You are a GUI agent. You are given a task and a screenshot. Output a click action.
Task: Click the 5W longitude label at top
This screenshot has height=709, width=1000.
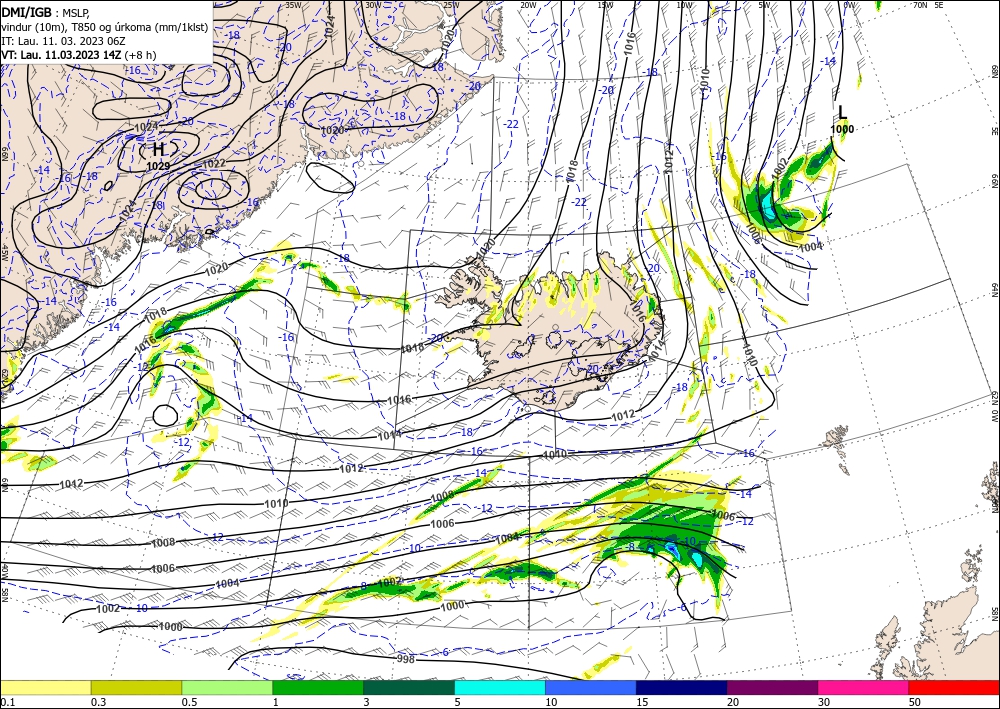tap(764, 5)
